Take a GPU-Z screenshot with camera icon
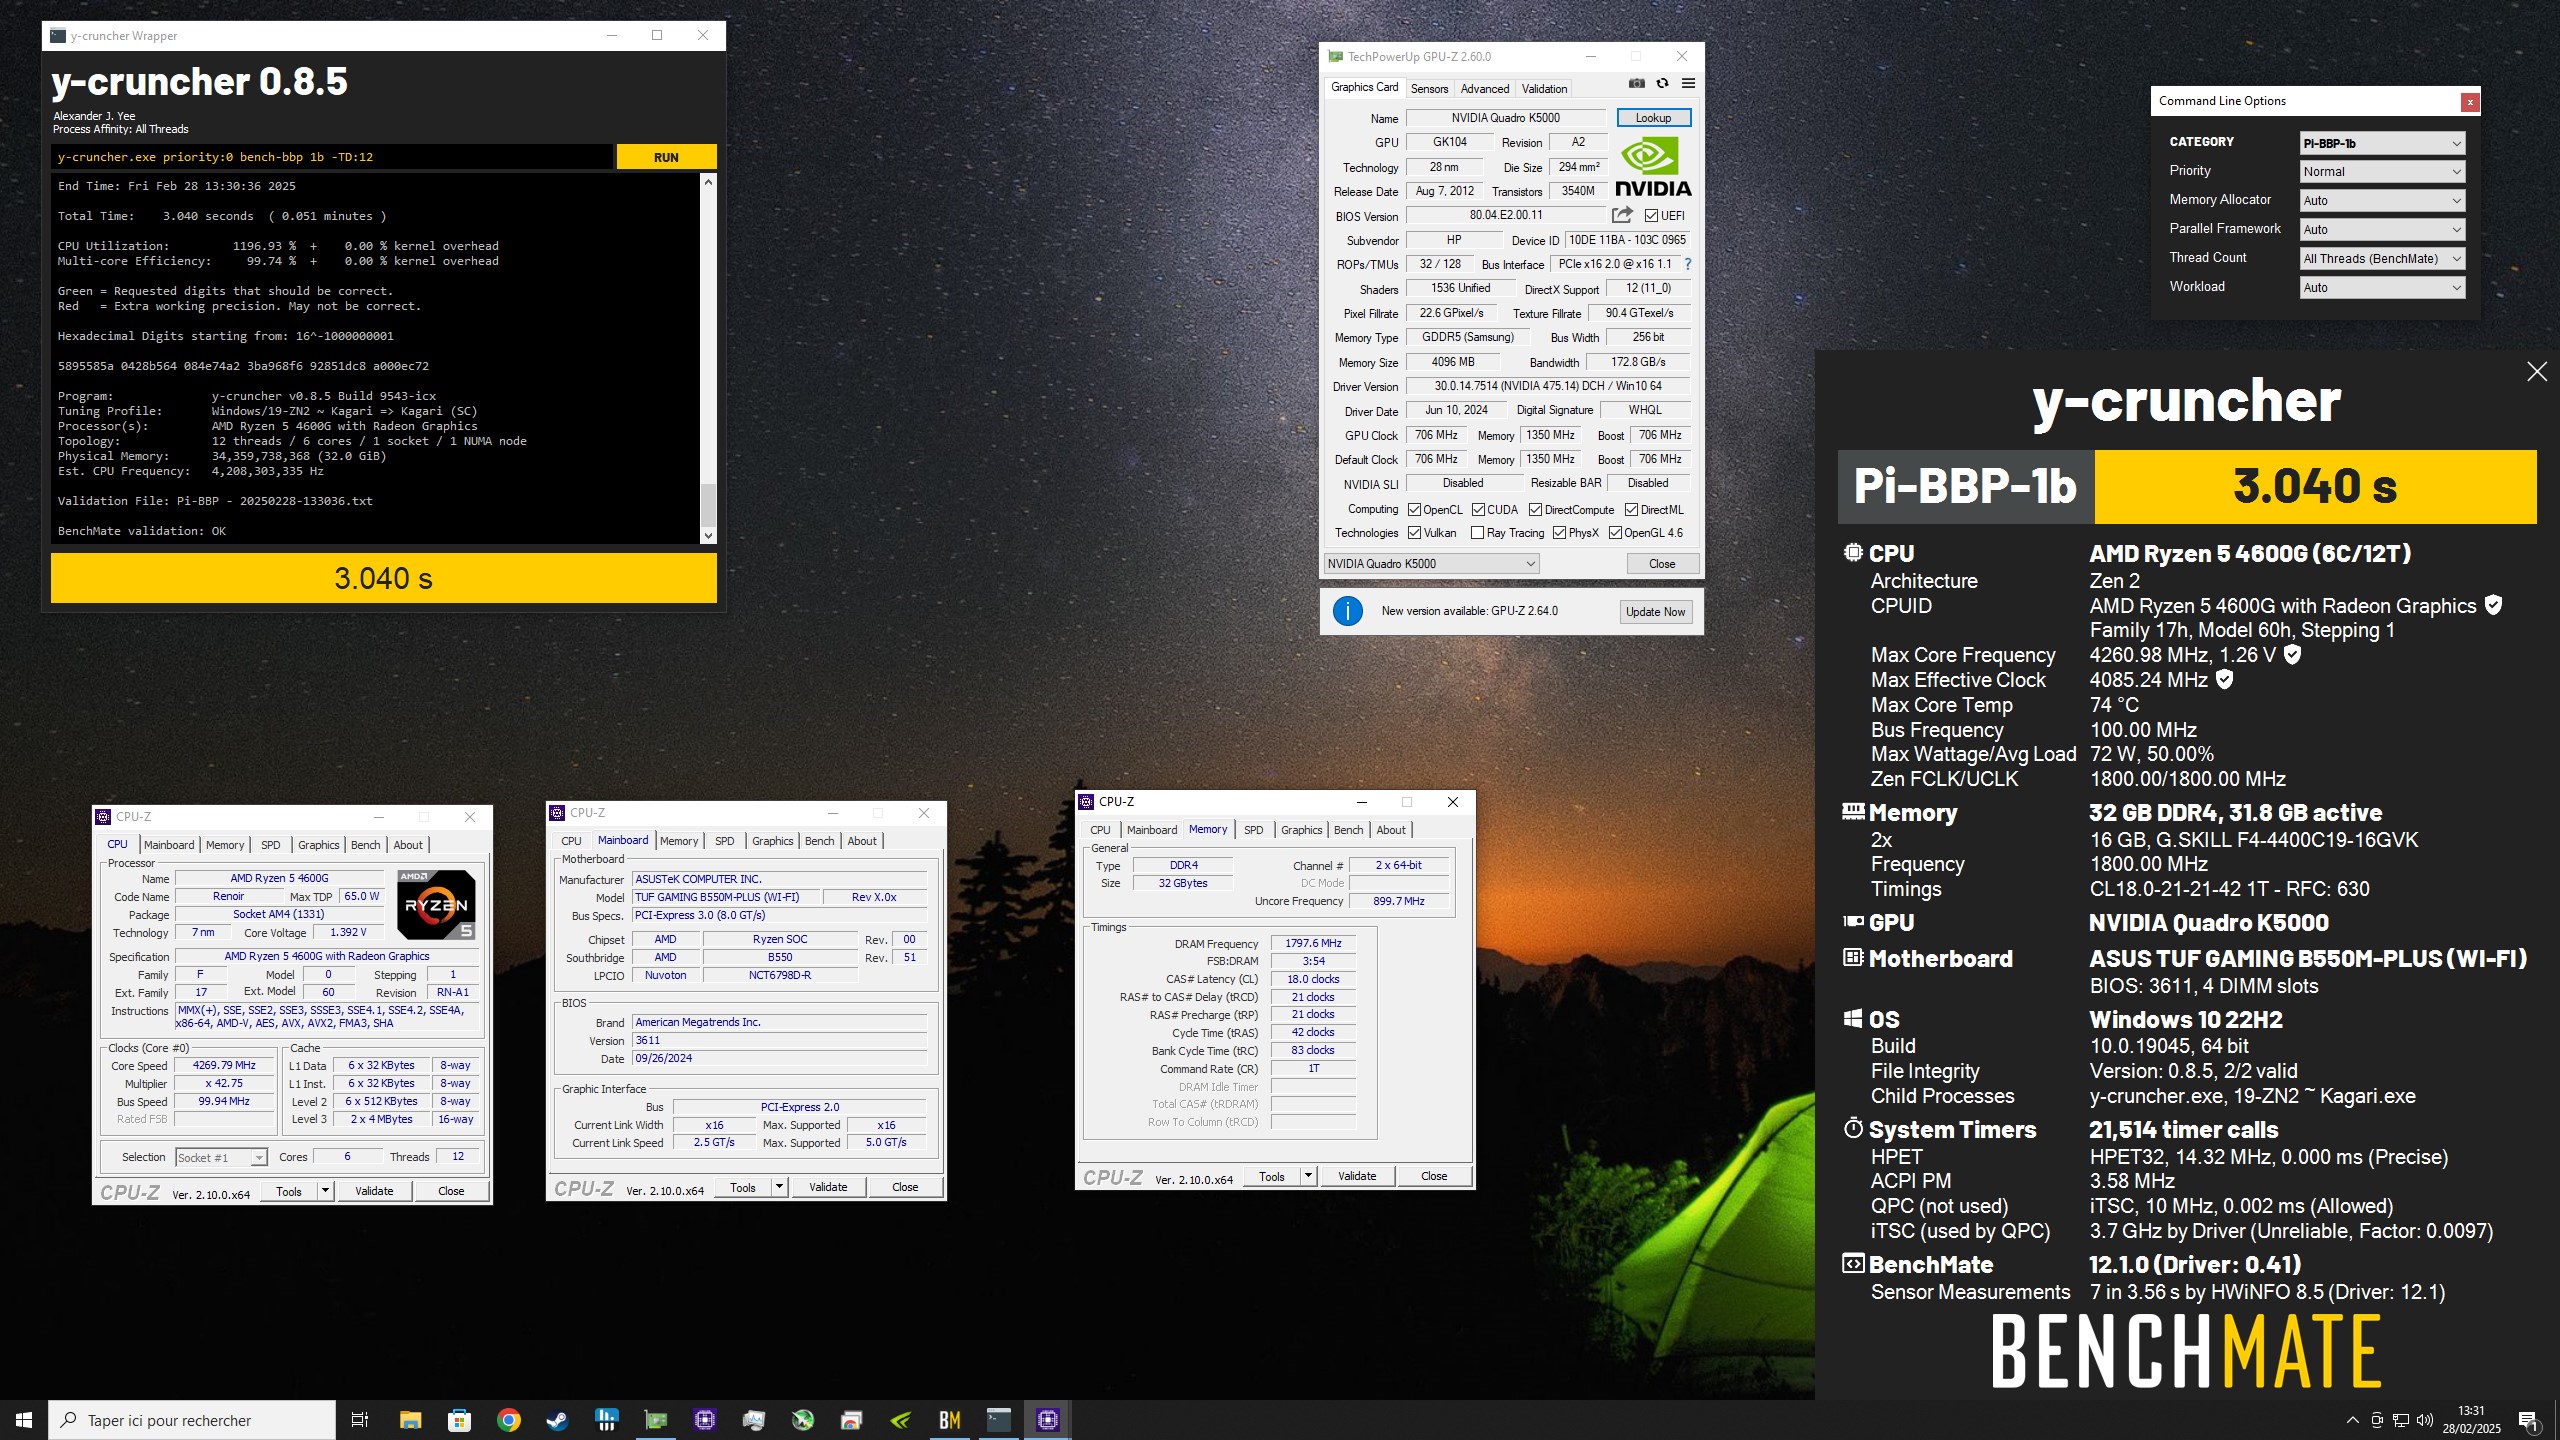Image resolution: width=2560 pixels, height=1440 pixels. [x=1636, y=84]
